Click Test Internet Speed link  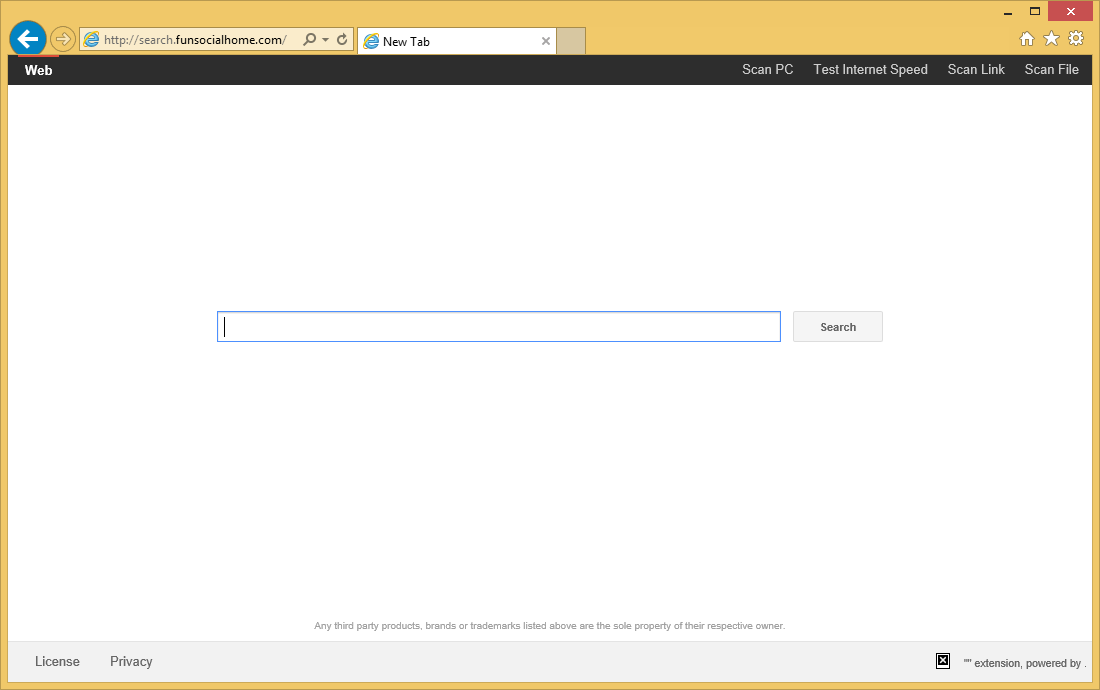(x=870, y=70)
